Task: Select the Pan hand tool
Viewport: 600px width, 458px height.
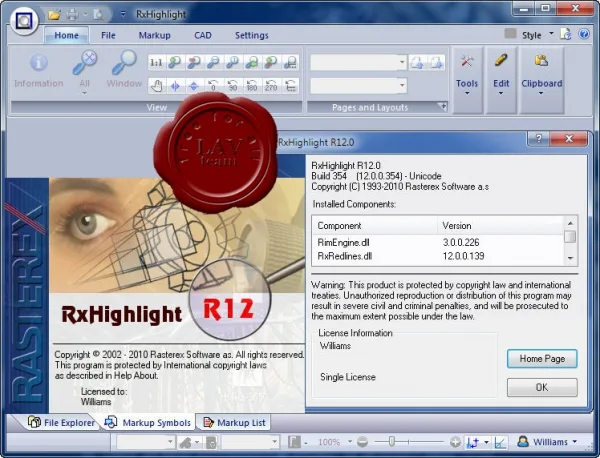Action: click(156, 86)
